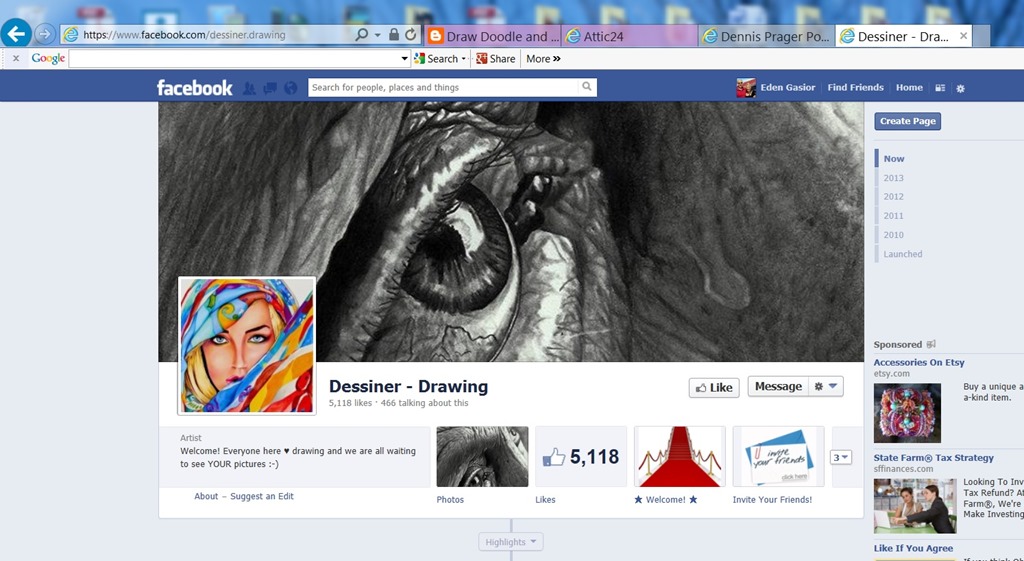The height and width of the screenshot is (561, 1024).
Task: Refresh the page with the reload icon
Action: coord(411,35)
